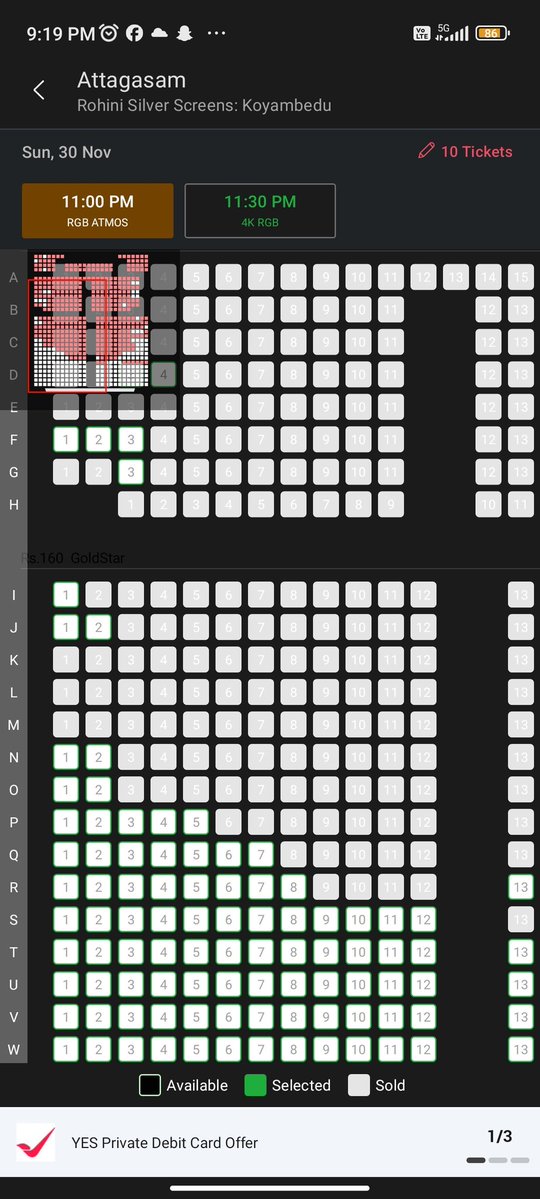The height and width of the screenshot is (1199, 540).
Task: Tap the Sun, 30 Nov date label
Action: [x=67, y=151]
